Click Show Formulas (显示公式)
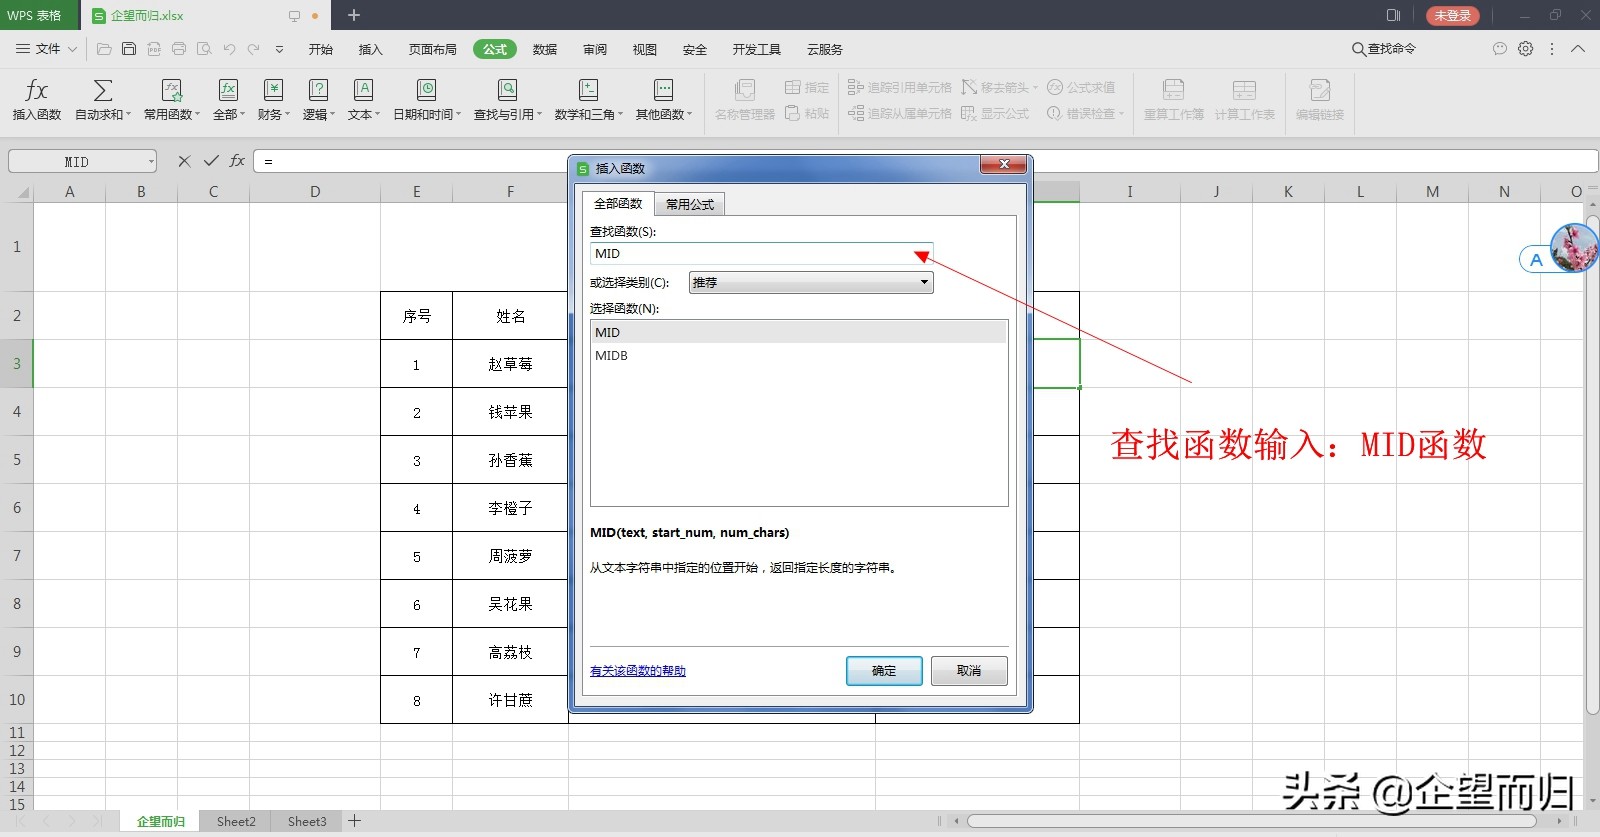Image resolution: width=1600 pixels, height=837 pixels. pos(995,114)
